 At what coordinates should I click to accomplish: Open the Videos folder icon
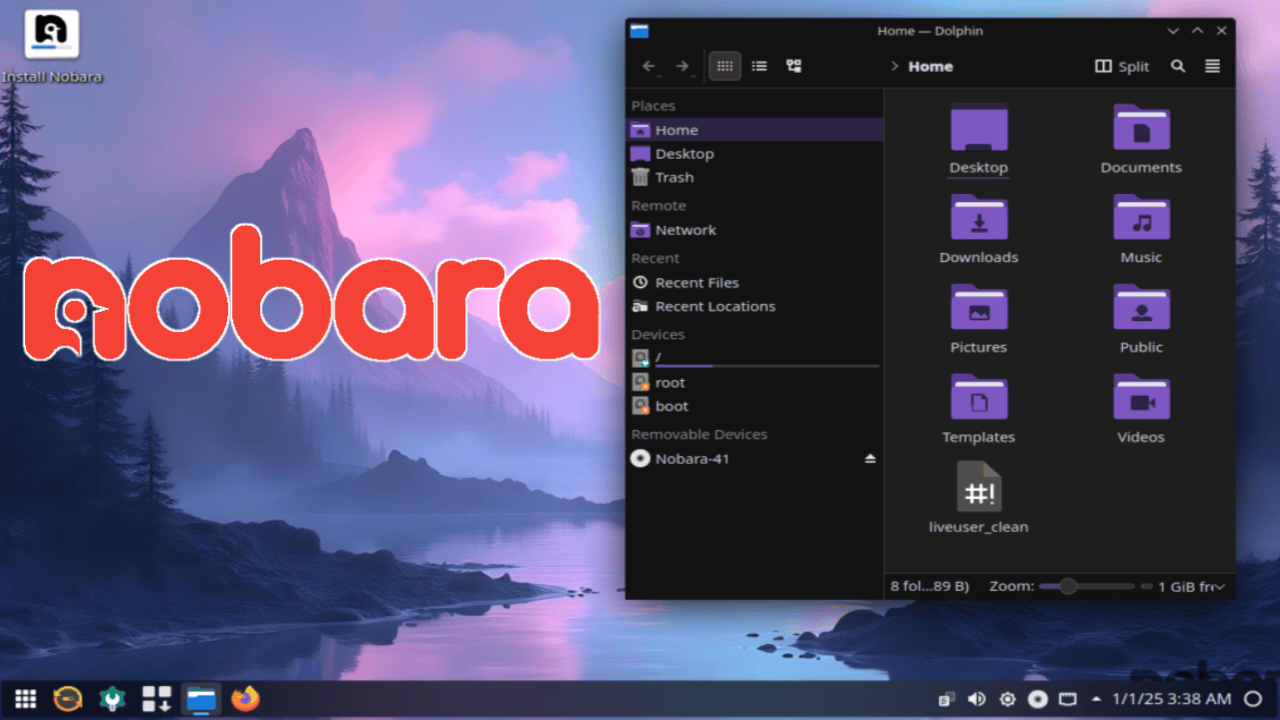click(x=1141, y=398)
